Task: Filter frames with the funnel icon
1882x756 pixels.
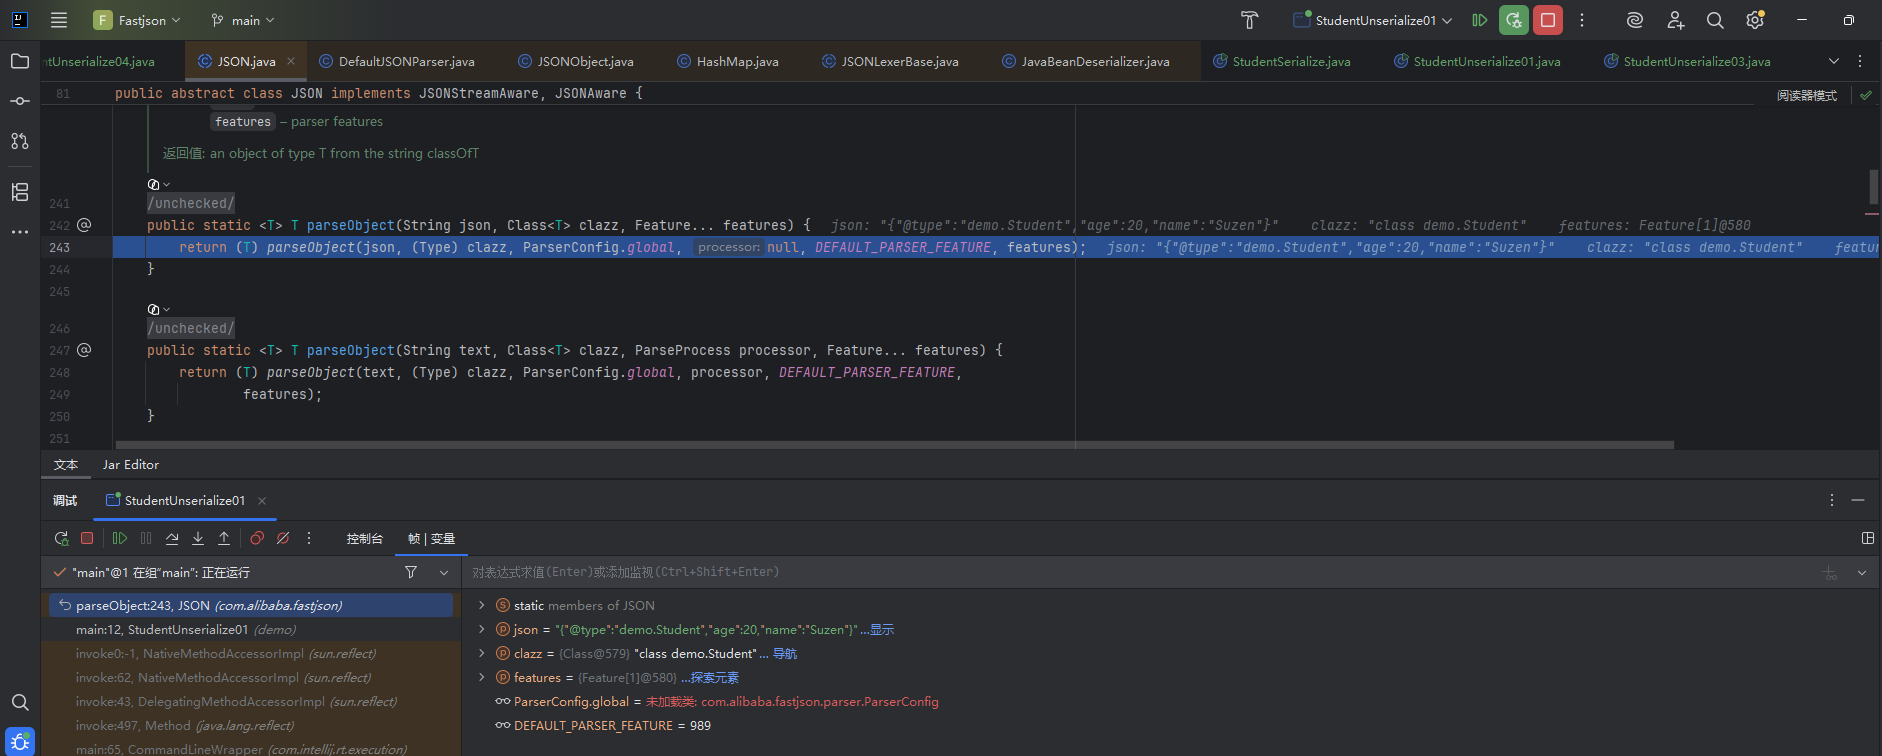Action: click(411, 572)
